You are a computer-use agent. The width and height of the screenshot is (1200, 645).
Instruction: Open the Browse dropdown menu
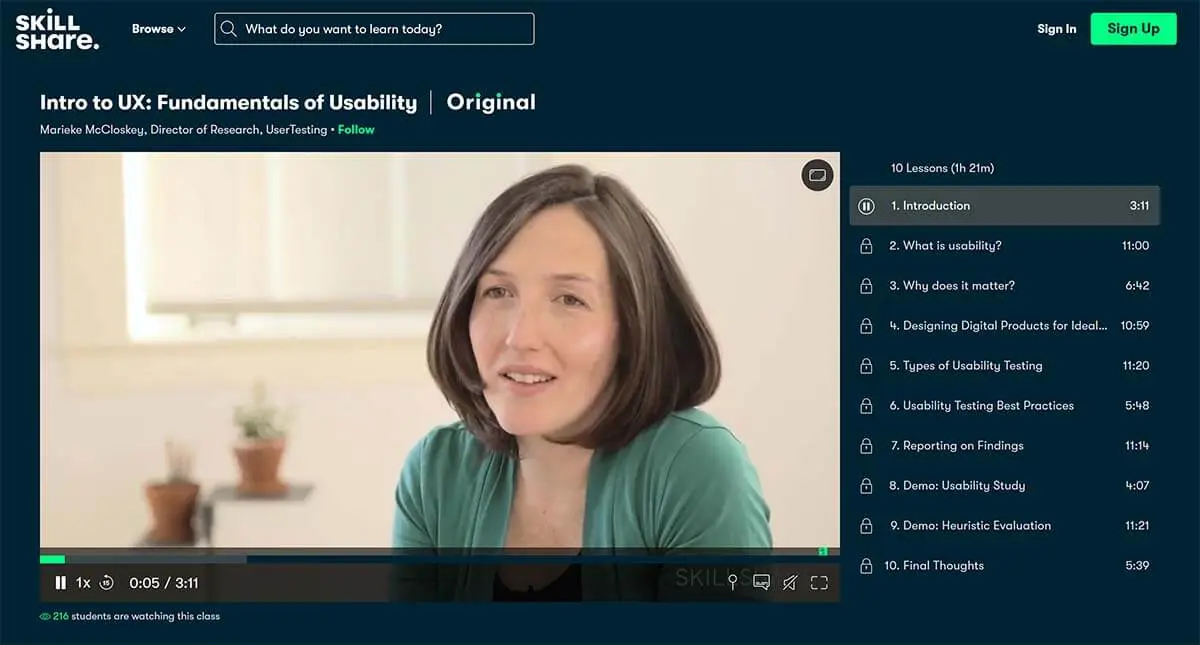159,29
